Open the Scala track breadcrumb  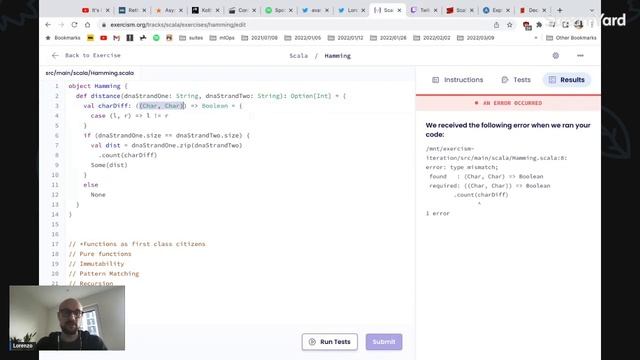coord(298,56)
